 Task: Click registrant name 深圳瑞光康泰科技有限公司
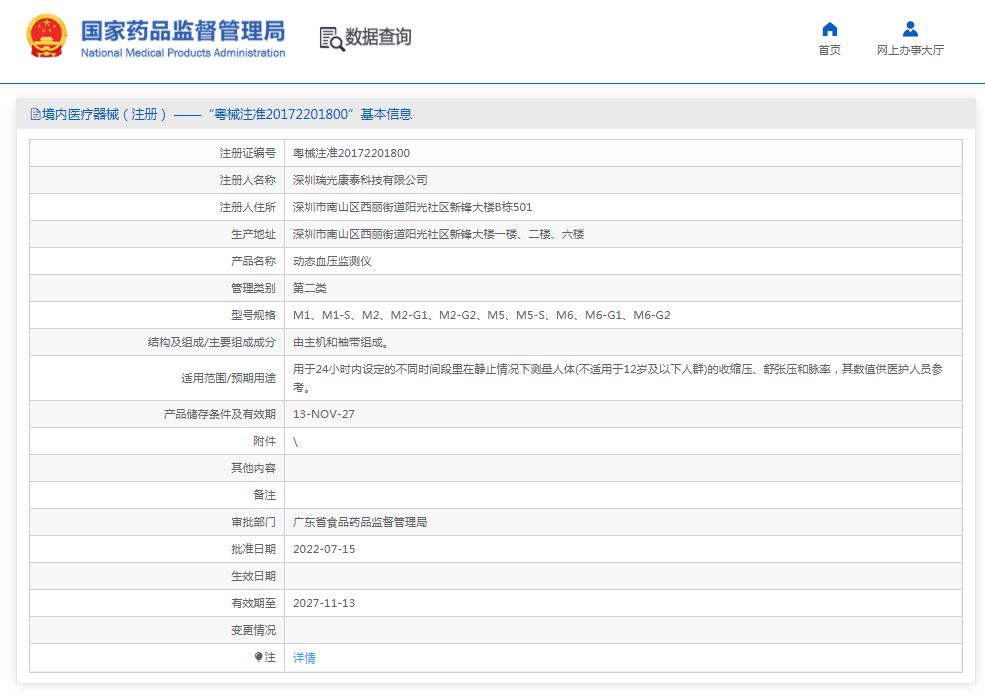pyautogui.click(x=360, y=180)
